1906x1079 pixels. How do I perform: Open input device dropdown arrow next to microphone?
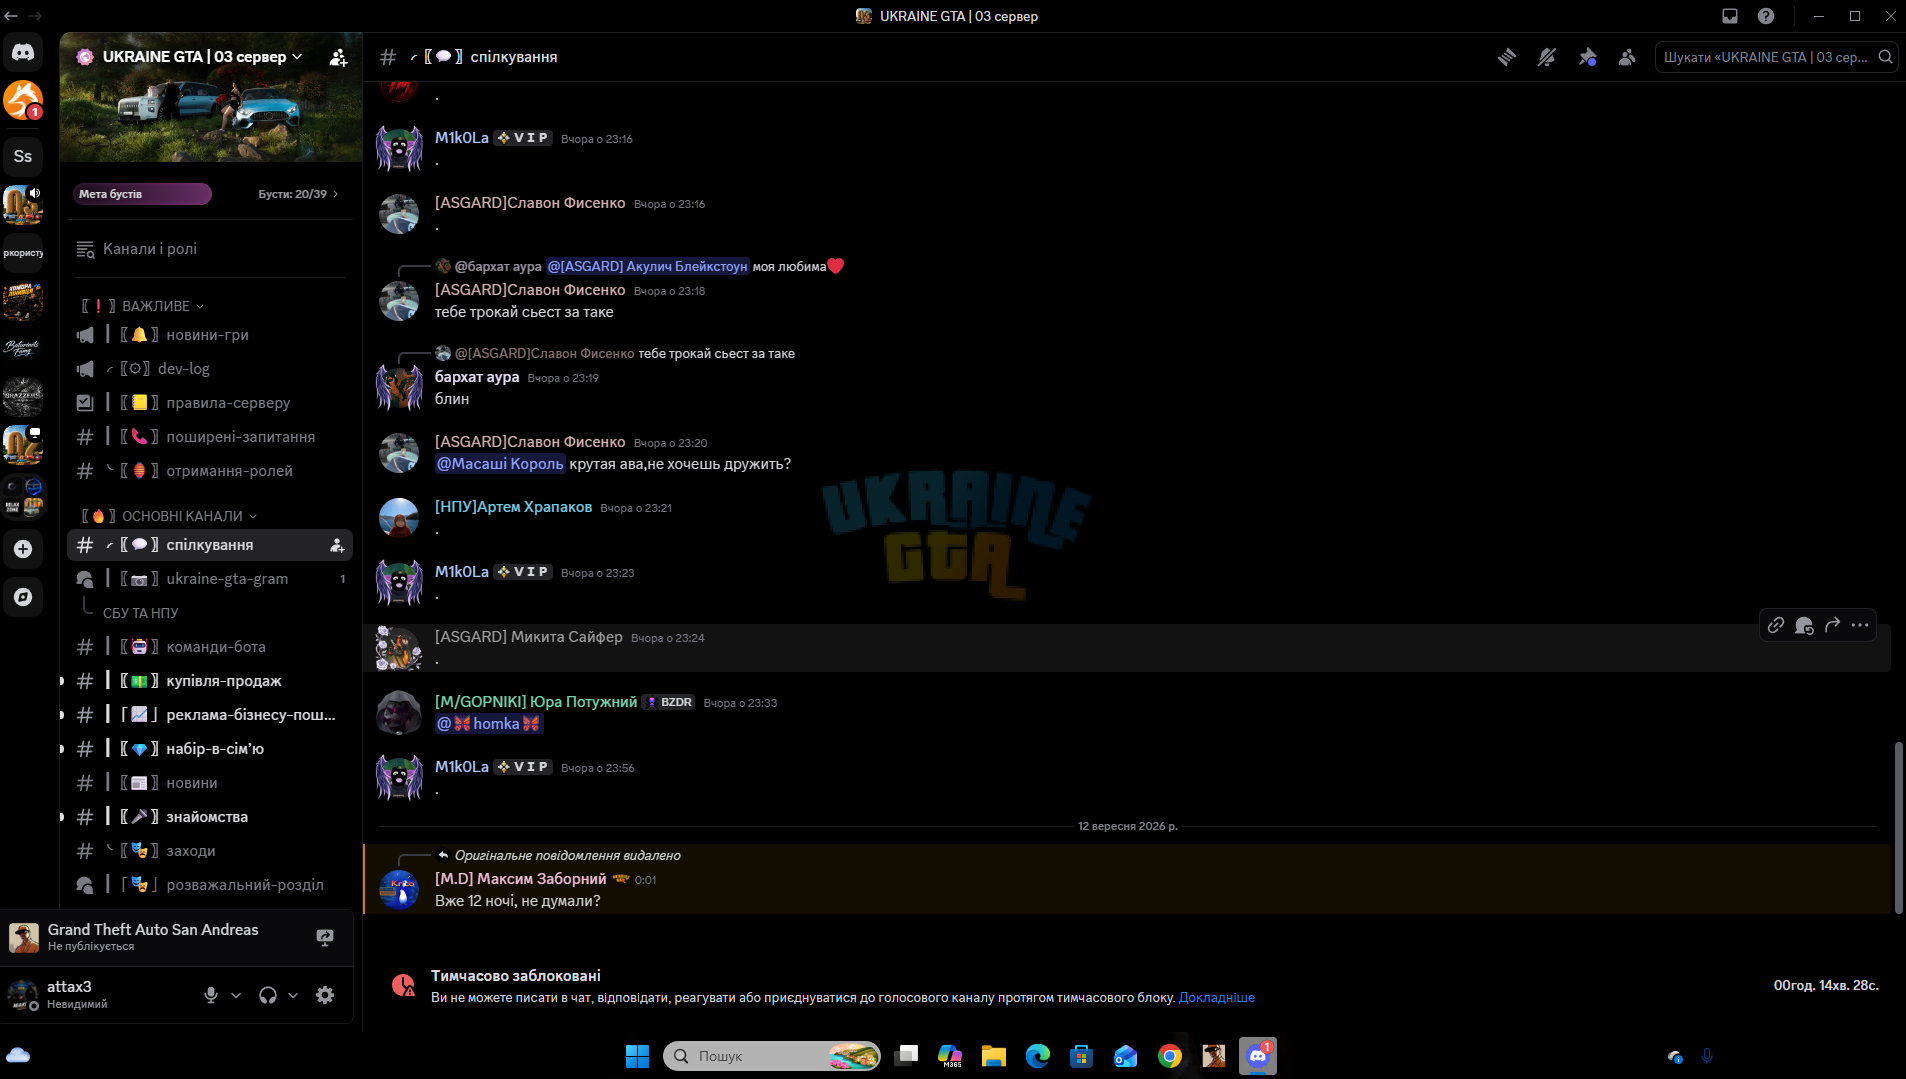point(236,995)
